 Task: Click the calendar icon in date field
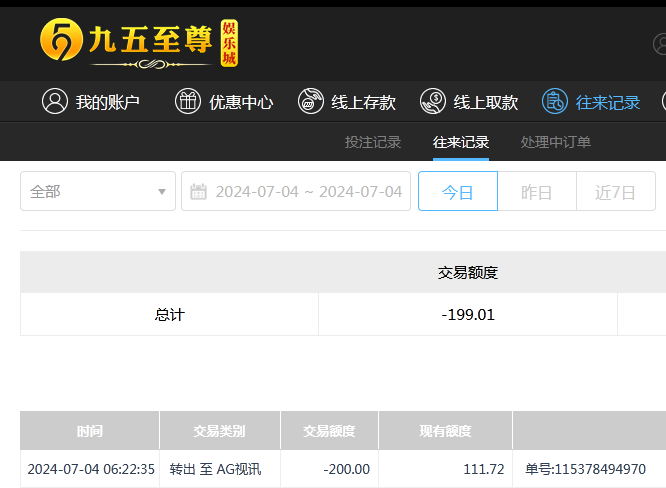pos(198,192)
